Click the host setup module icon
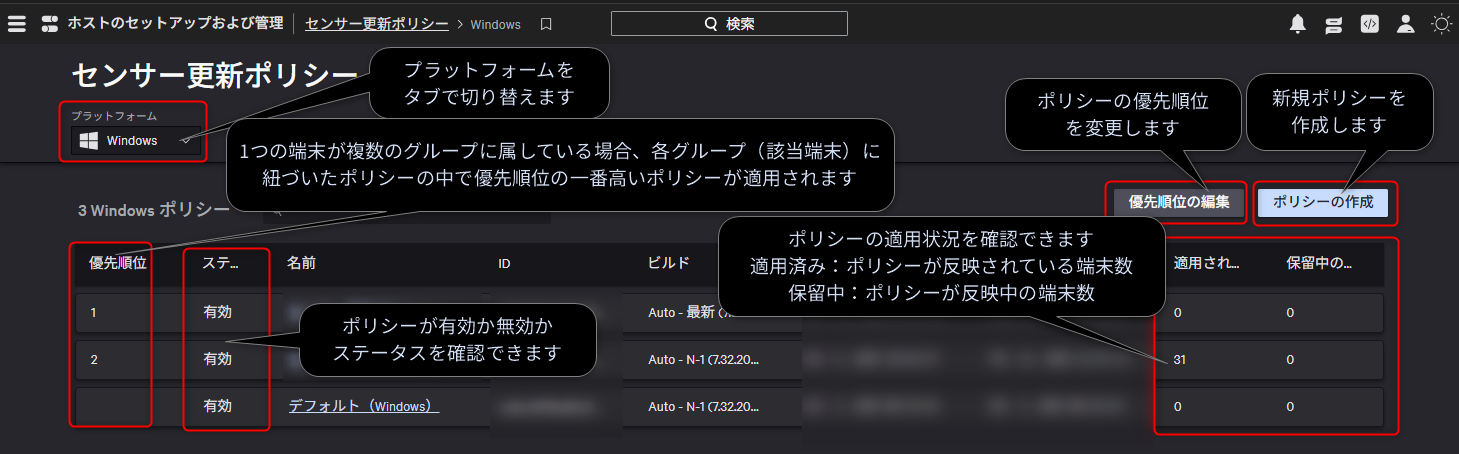This screenshot has height=454, width=1459. (49, 24)
